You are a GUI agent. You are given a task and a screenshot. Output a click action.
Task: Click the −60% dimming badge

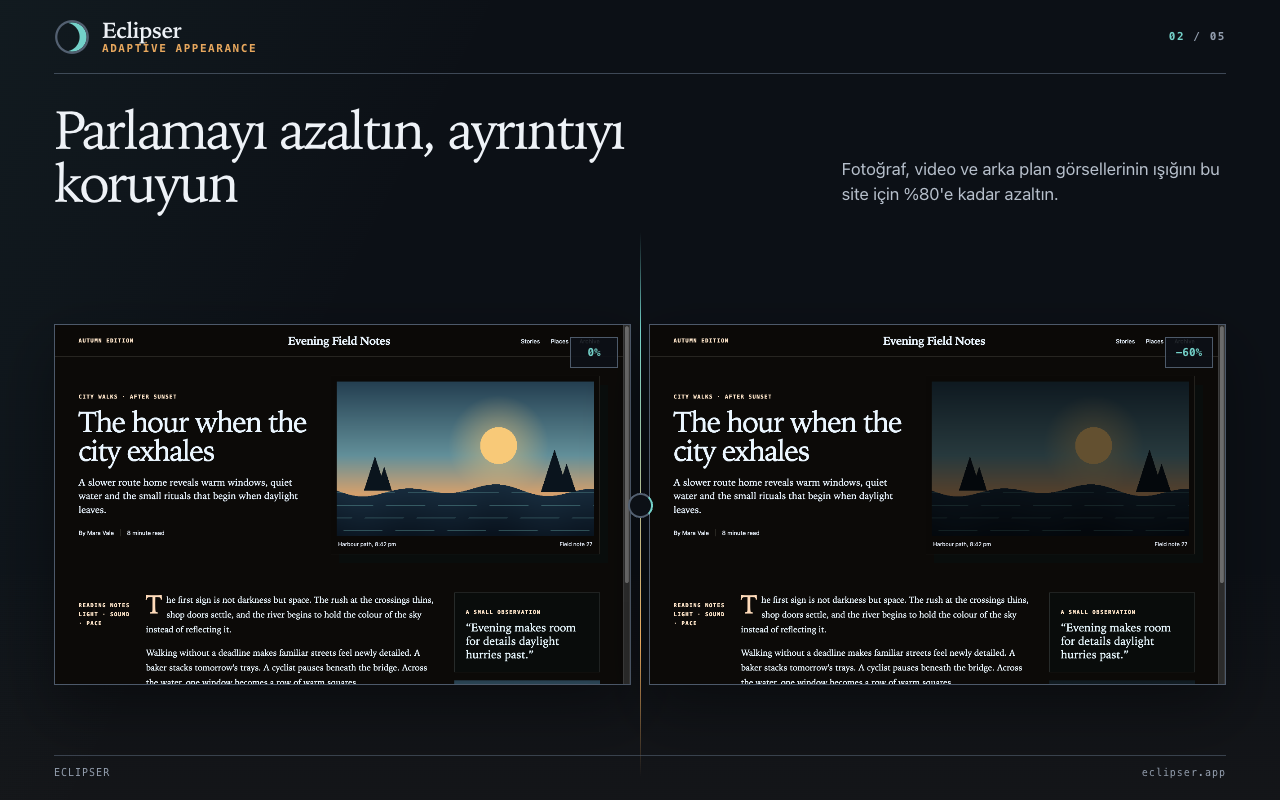click(1189, 352)
